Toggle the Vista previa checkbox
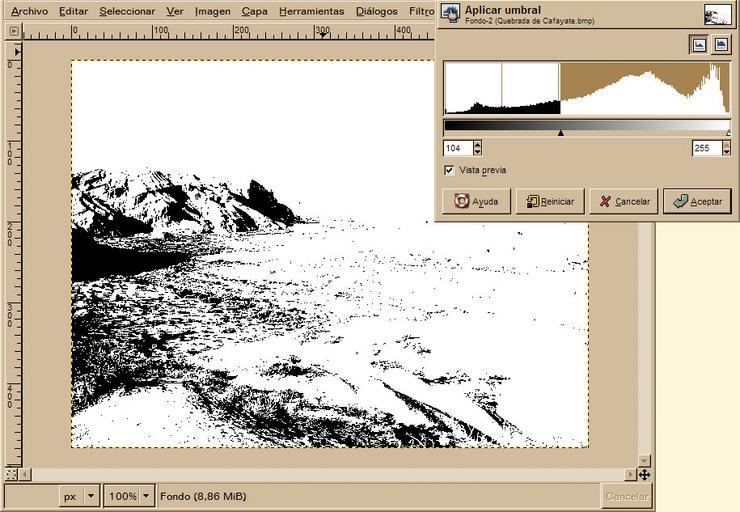Viewport: 740px width, 512px height. [449, 170]
